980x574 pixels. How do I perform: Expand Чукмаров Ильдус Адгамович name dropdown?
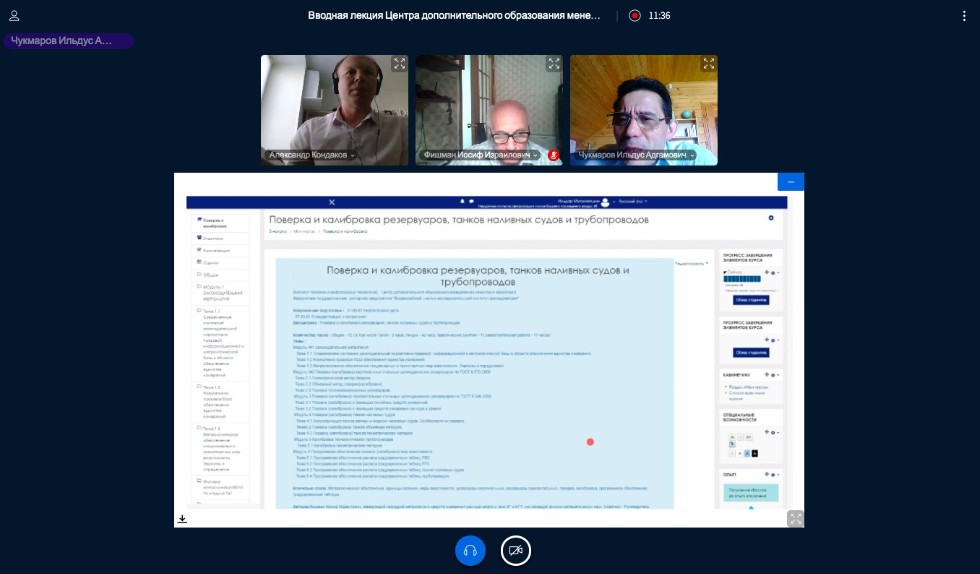click(692, 156)
